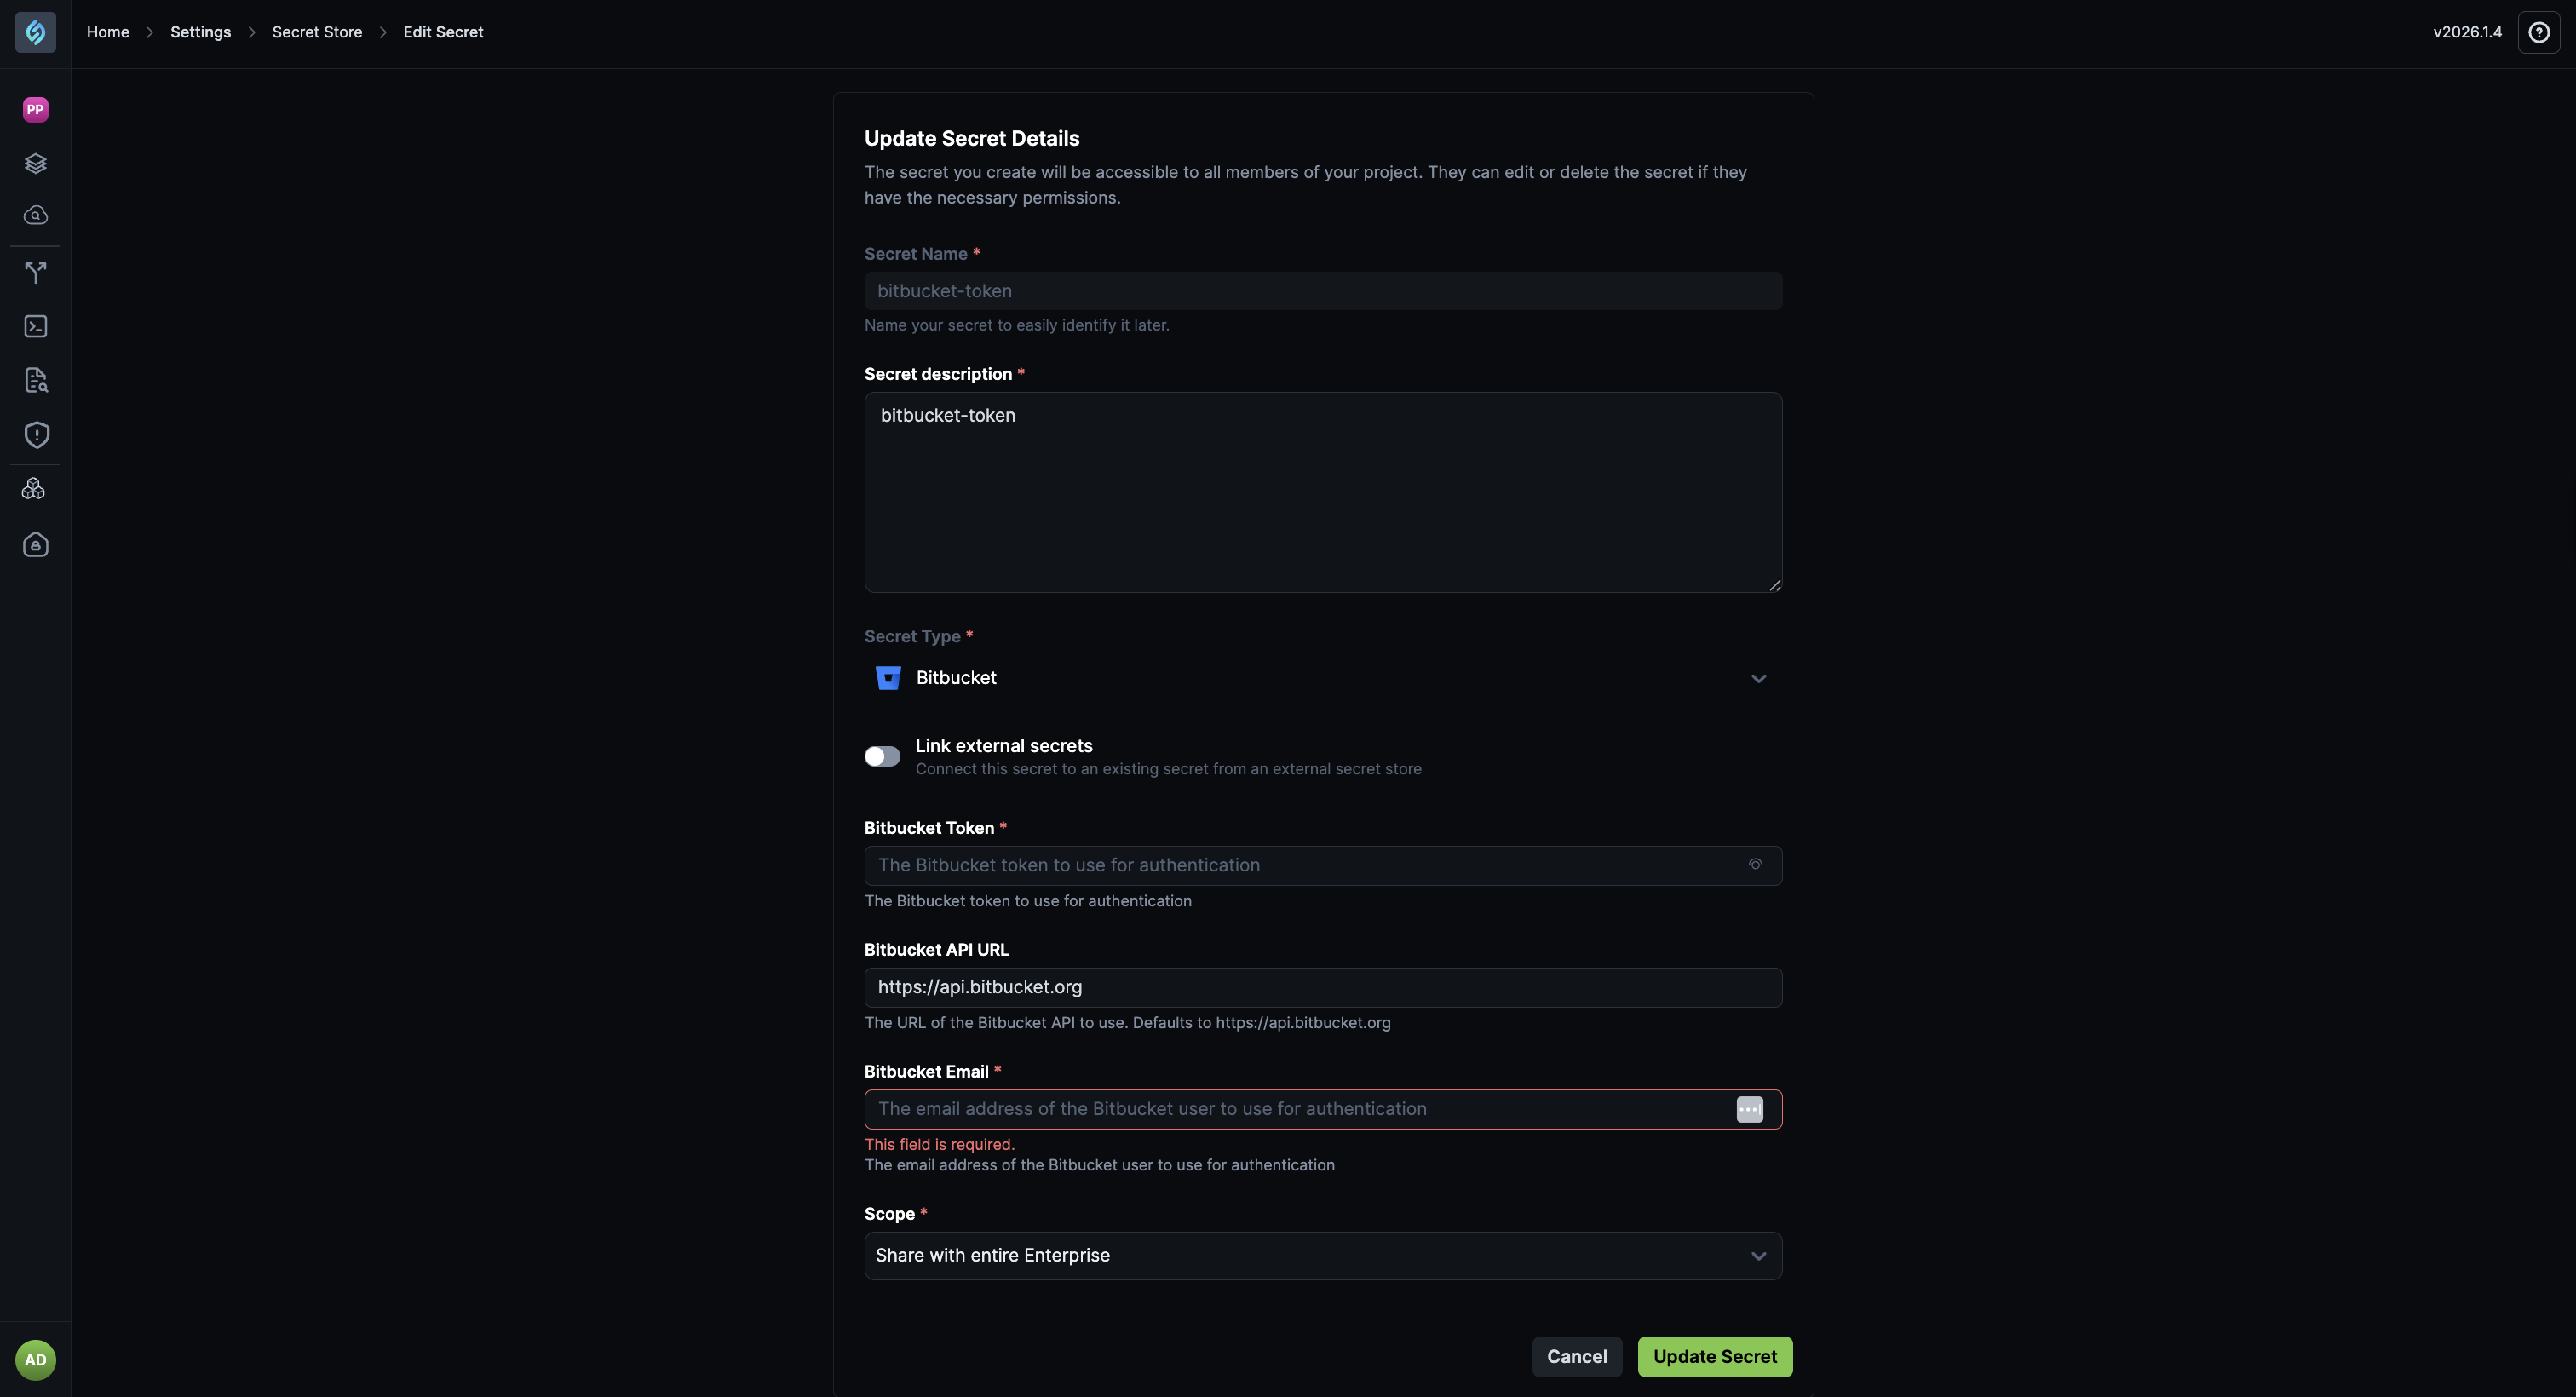Open the file search sidebar icon
This screenshot has width=2576, height=1397.
coord(36,380)
